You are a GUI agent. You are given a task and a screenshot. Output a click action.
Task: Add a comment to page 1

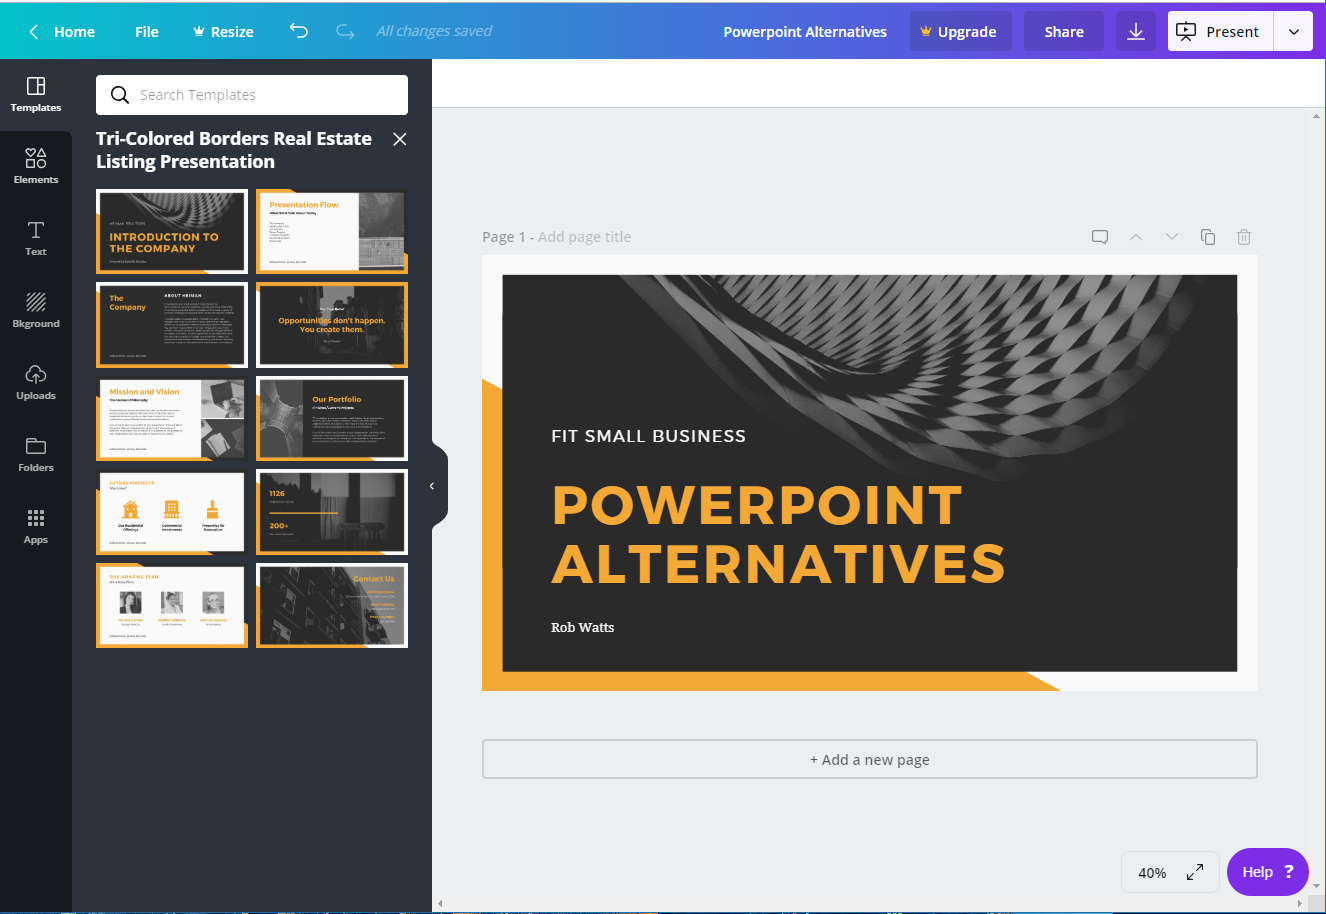1100,237
